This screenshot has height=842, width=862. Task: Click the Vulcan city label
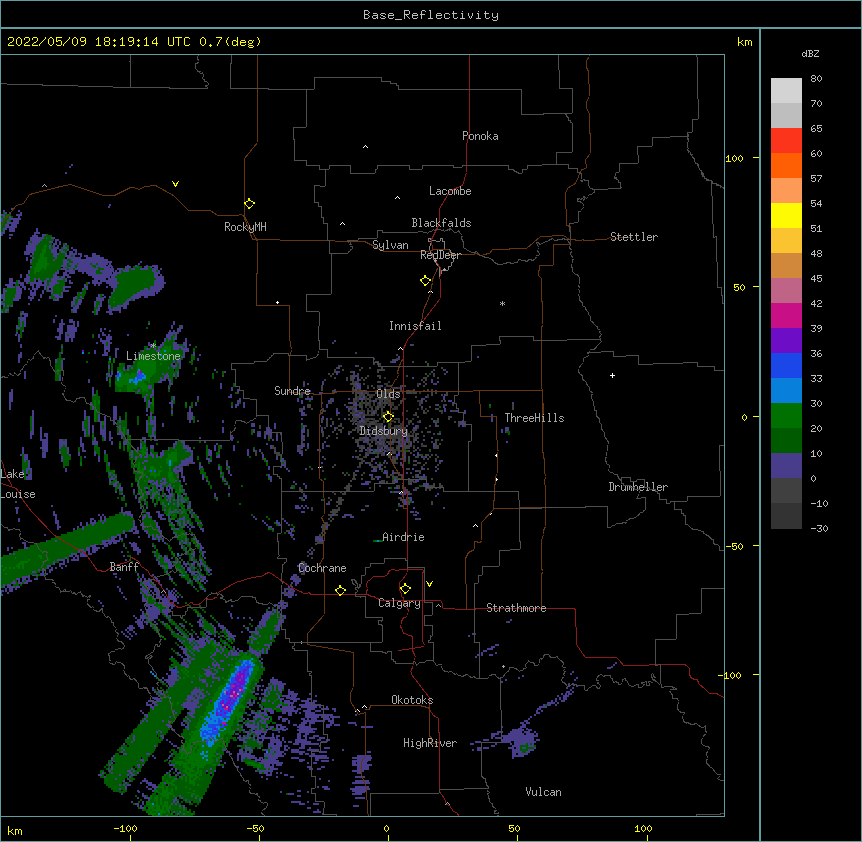543,792
